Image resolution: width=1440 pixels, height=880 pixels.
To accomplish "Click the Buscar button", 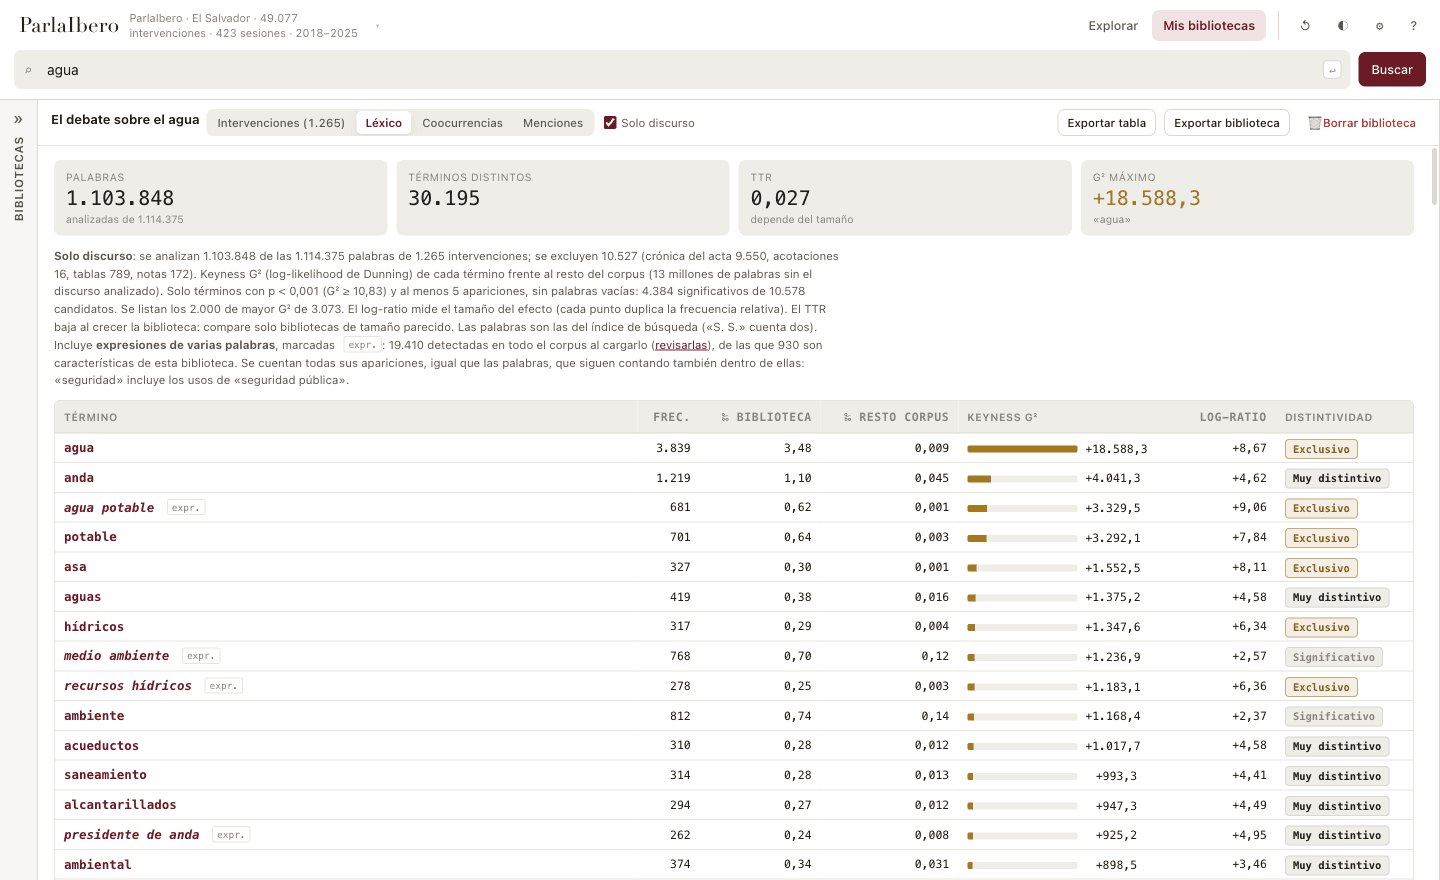I will pos(1392,70).
